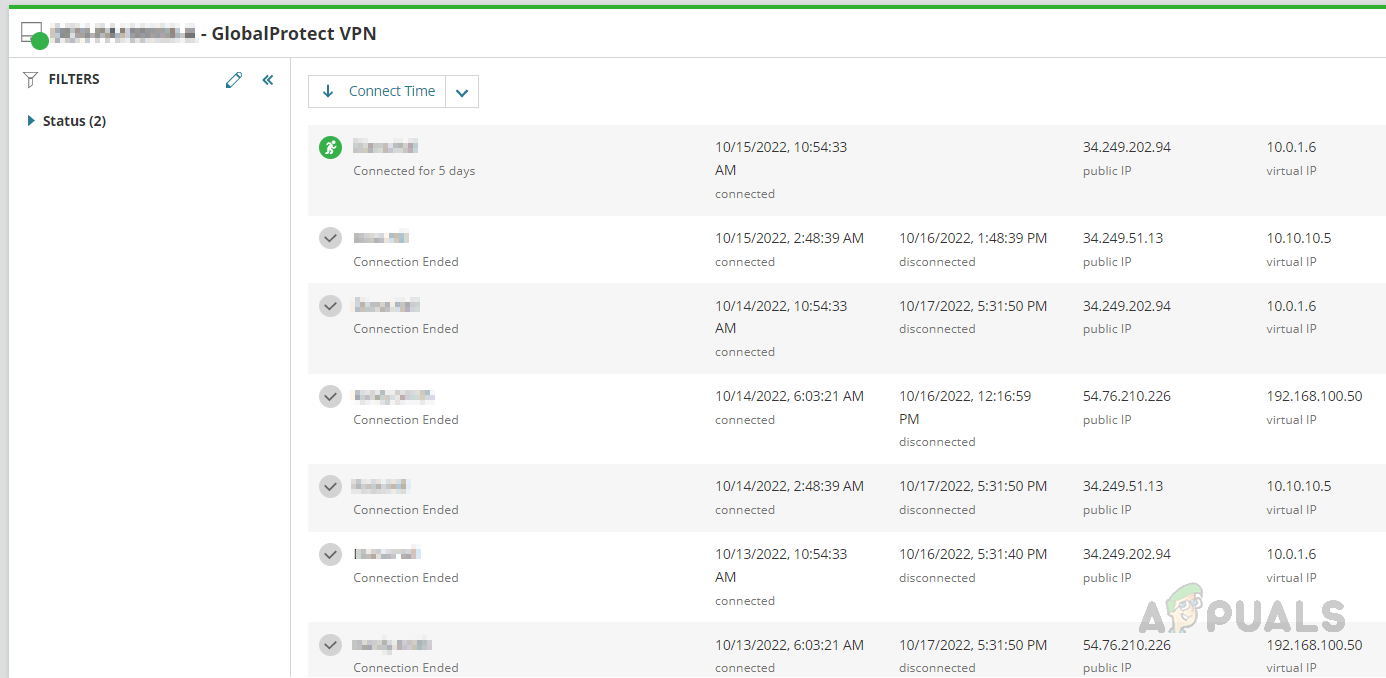Image resolution: width=1386 pixels, height=678 pixels.
Task: Click connect time 10/15/2022, 10:54:33 AM
Action: click(x=781, y=158)
